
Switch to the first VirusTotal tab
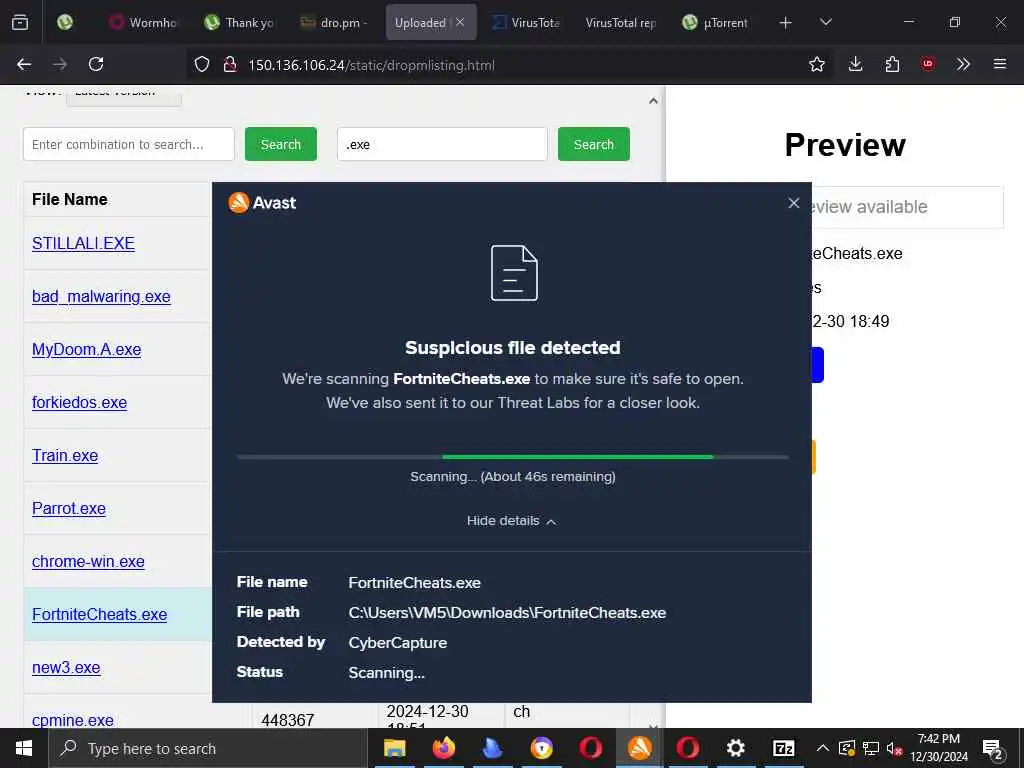point(526,22)
